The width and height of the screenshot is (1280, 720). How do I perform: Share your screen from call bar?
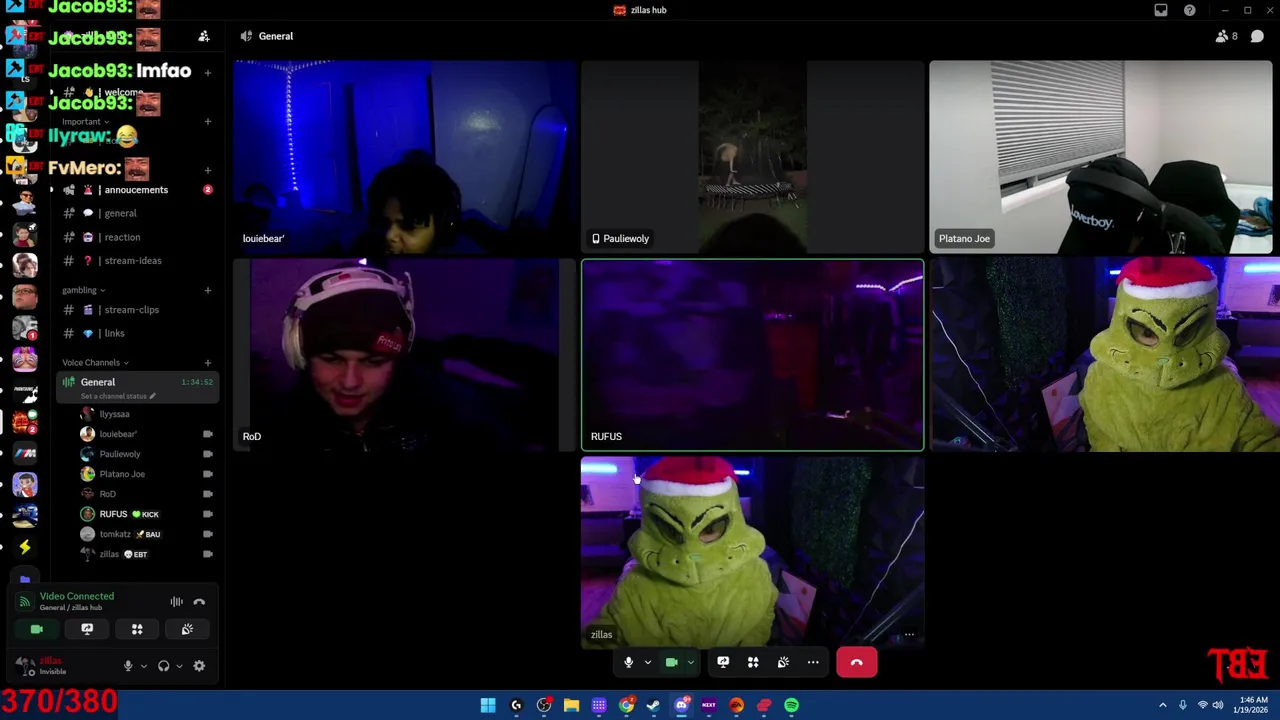tap(723, 662)
